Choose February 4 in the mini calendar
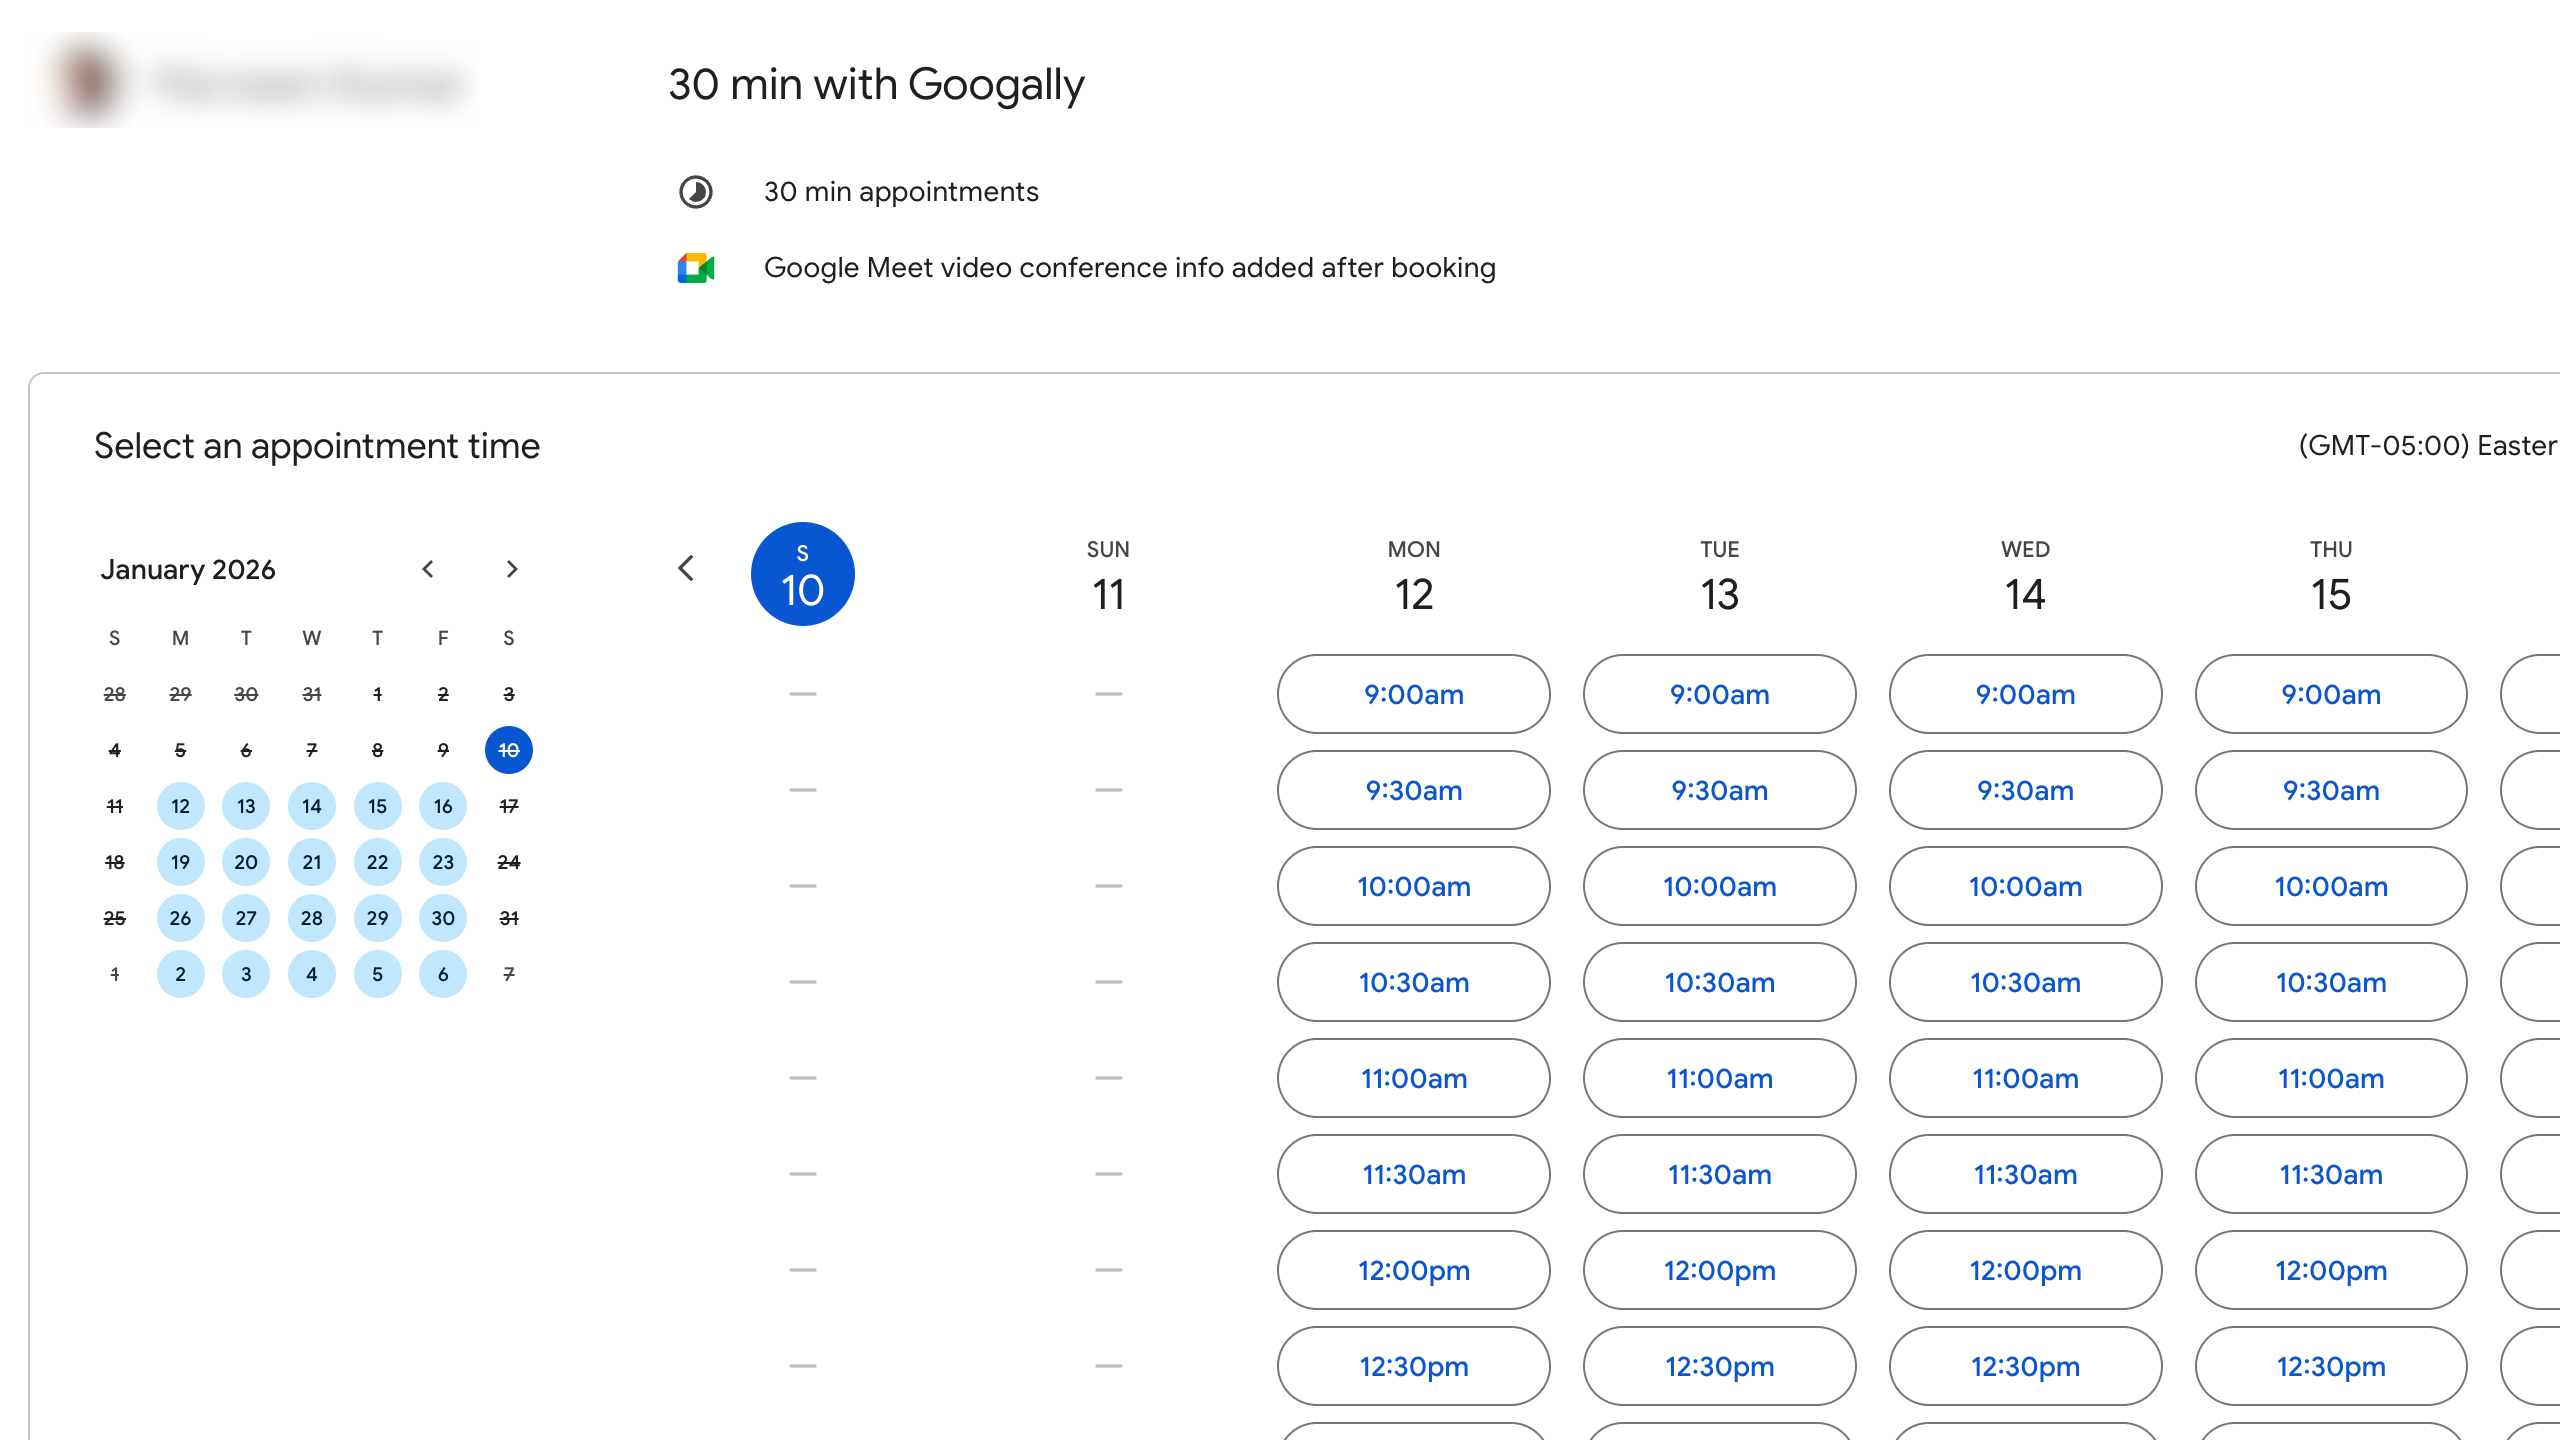The image size is (2560, 1440). coord(312,974)
